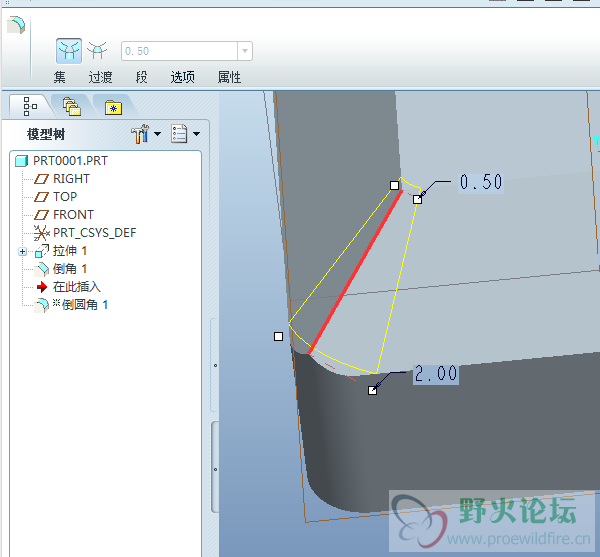Click the square handle at the top of the red edge
Image resolution: width=600 pixels, height=557 pixels.
tap(395, 186)
